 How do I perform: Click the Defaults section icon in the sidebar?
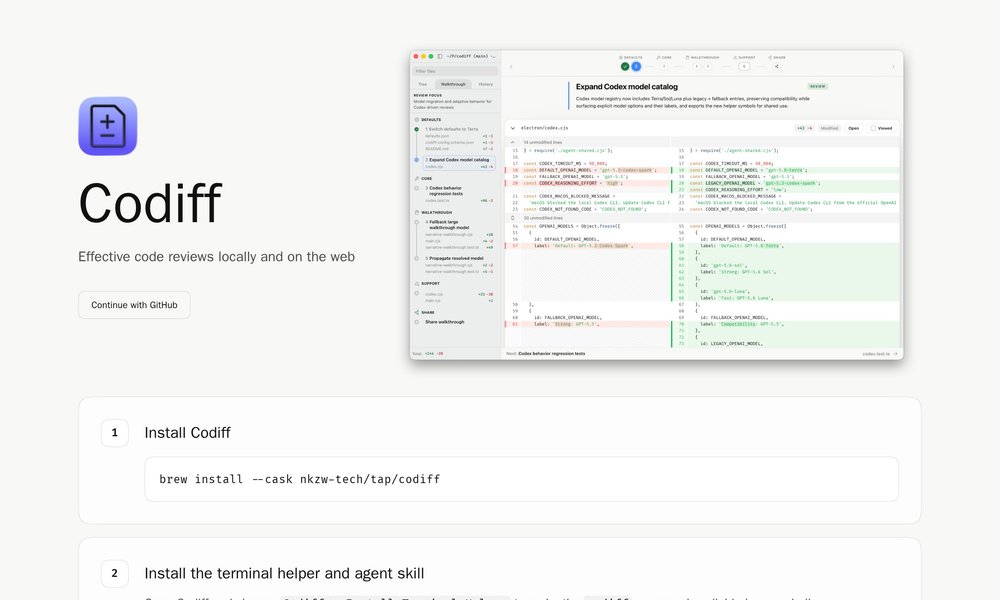(x=416, y=120)
